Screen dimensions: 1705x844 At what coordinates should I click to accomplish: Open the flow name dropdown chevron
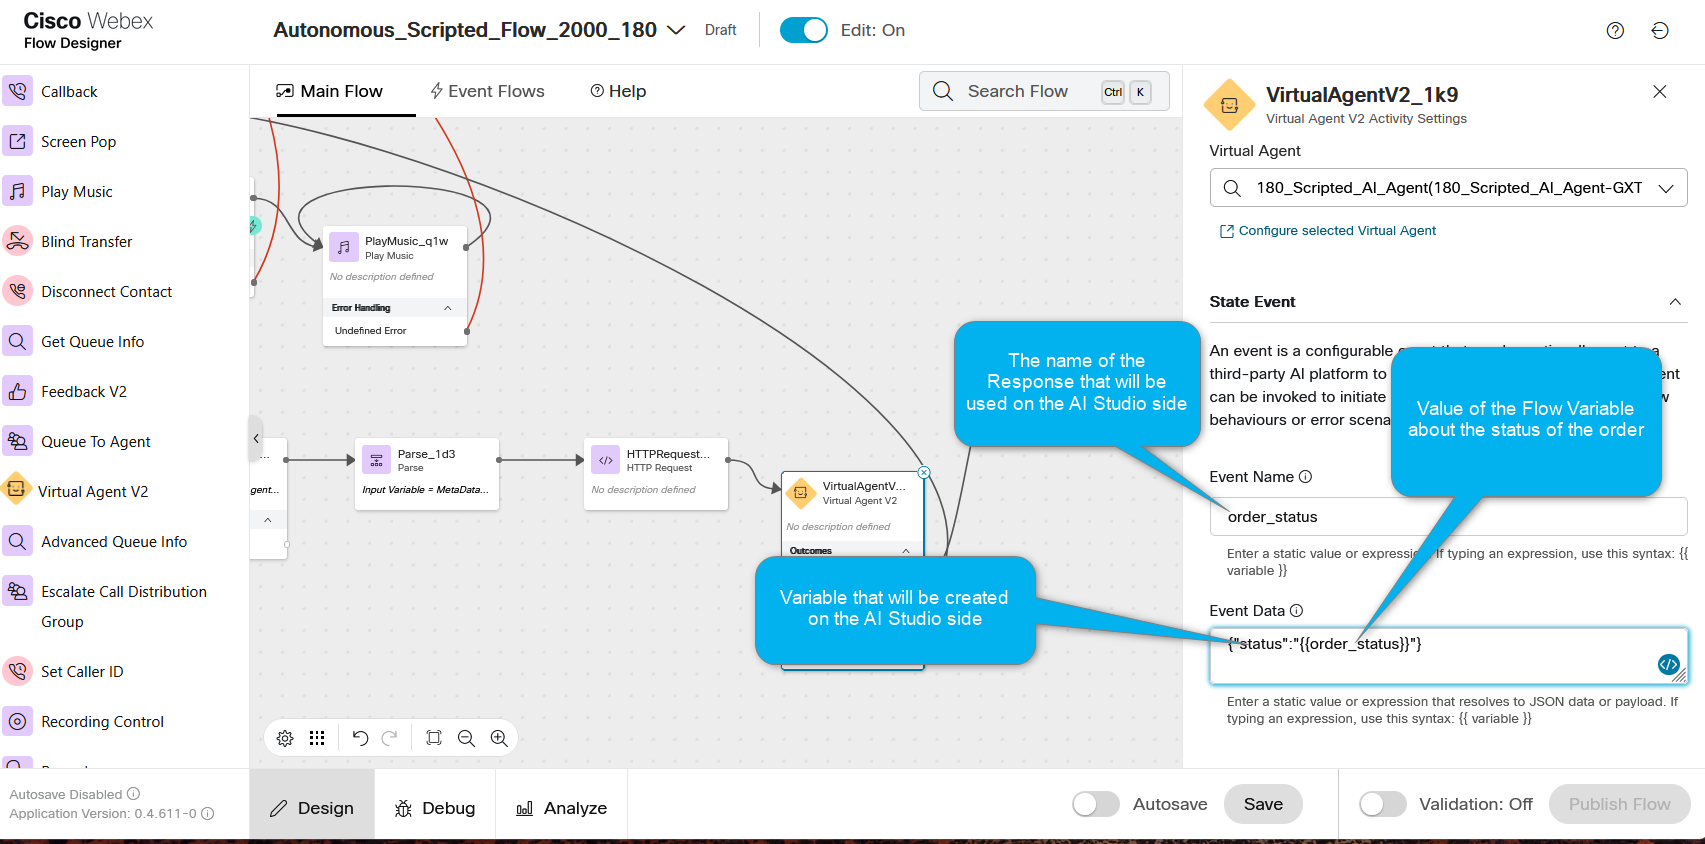click(x=676, y=30)
